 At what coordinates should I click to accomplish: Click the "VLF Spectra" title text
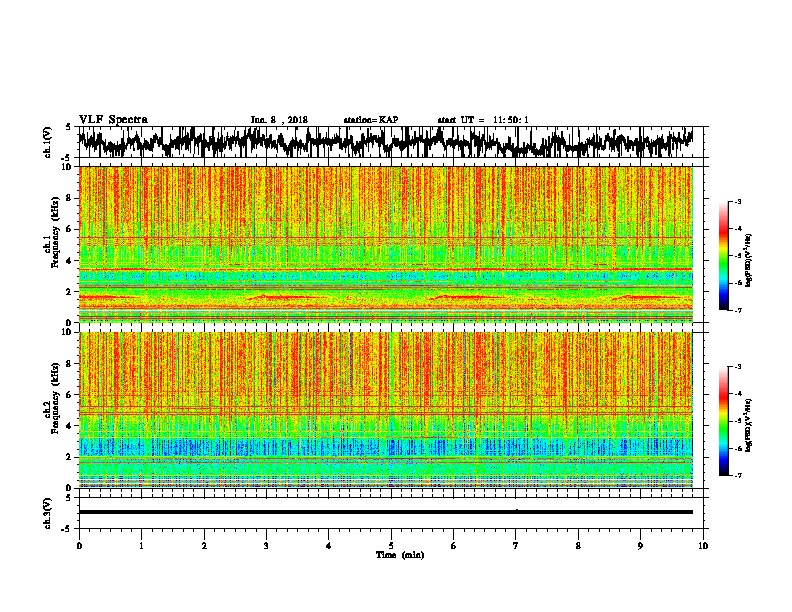113,120
